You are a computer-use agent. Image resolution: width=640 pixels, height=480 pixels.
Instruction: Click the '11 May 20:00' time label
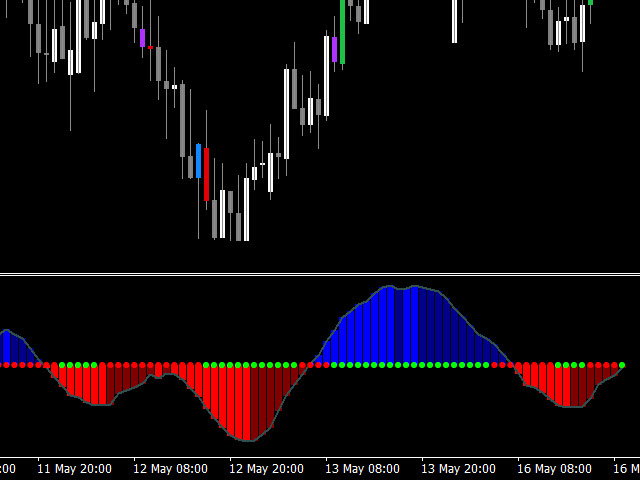click(74, 469)
